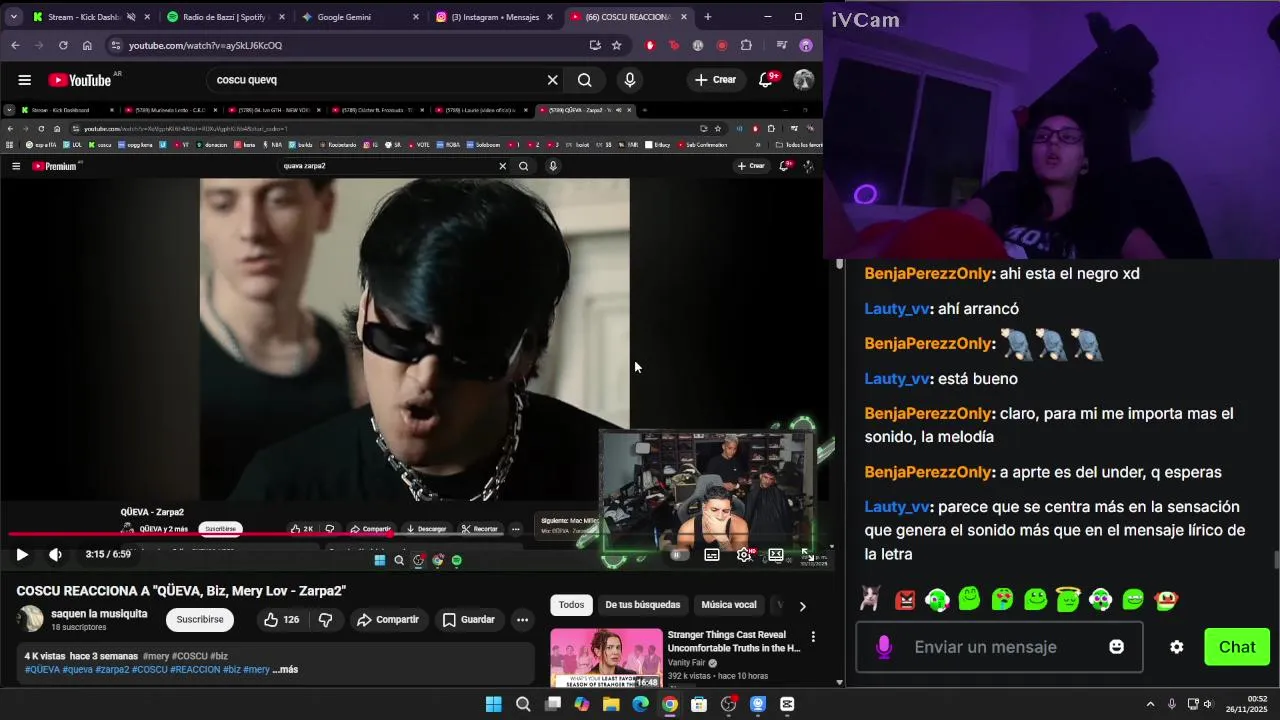This screenshot has width=1280, height=720.
Task: Expand the description with ...más
Action: (x=285, y=669)
